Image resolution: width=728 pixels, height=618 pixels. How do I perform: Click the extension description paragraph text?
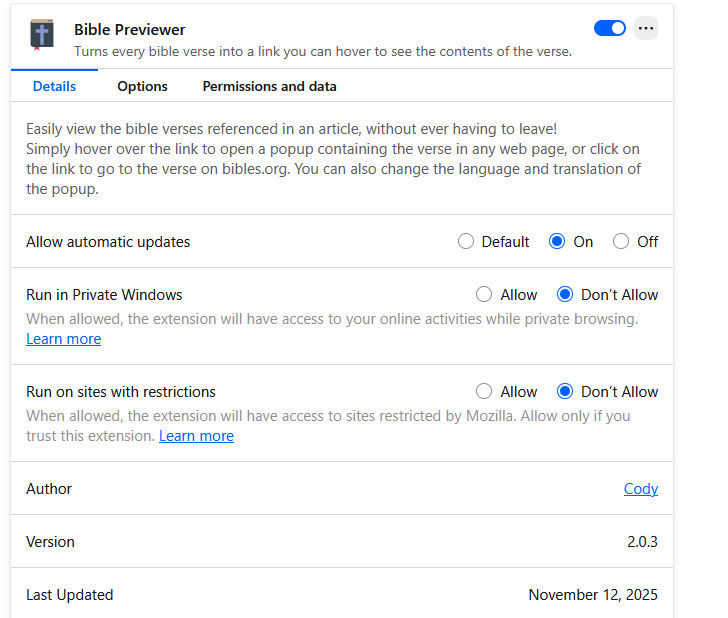(333, 158)
